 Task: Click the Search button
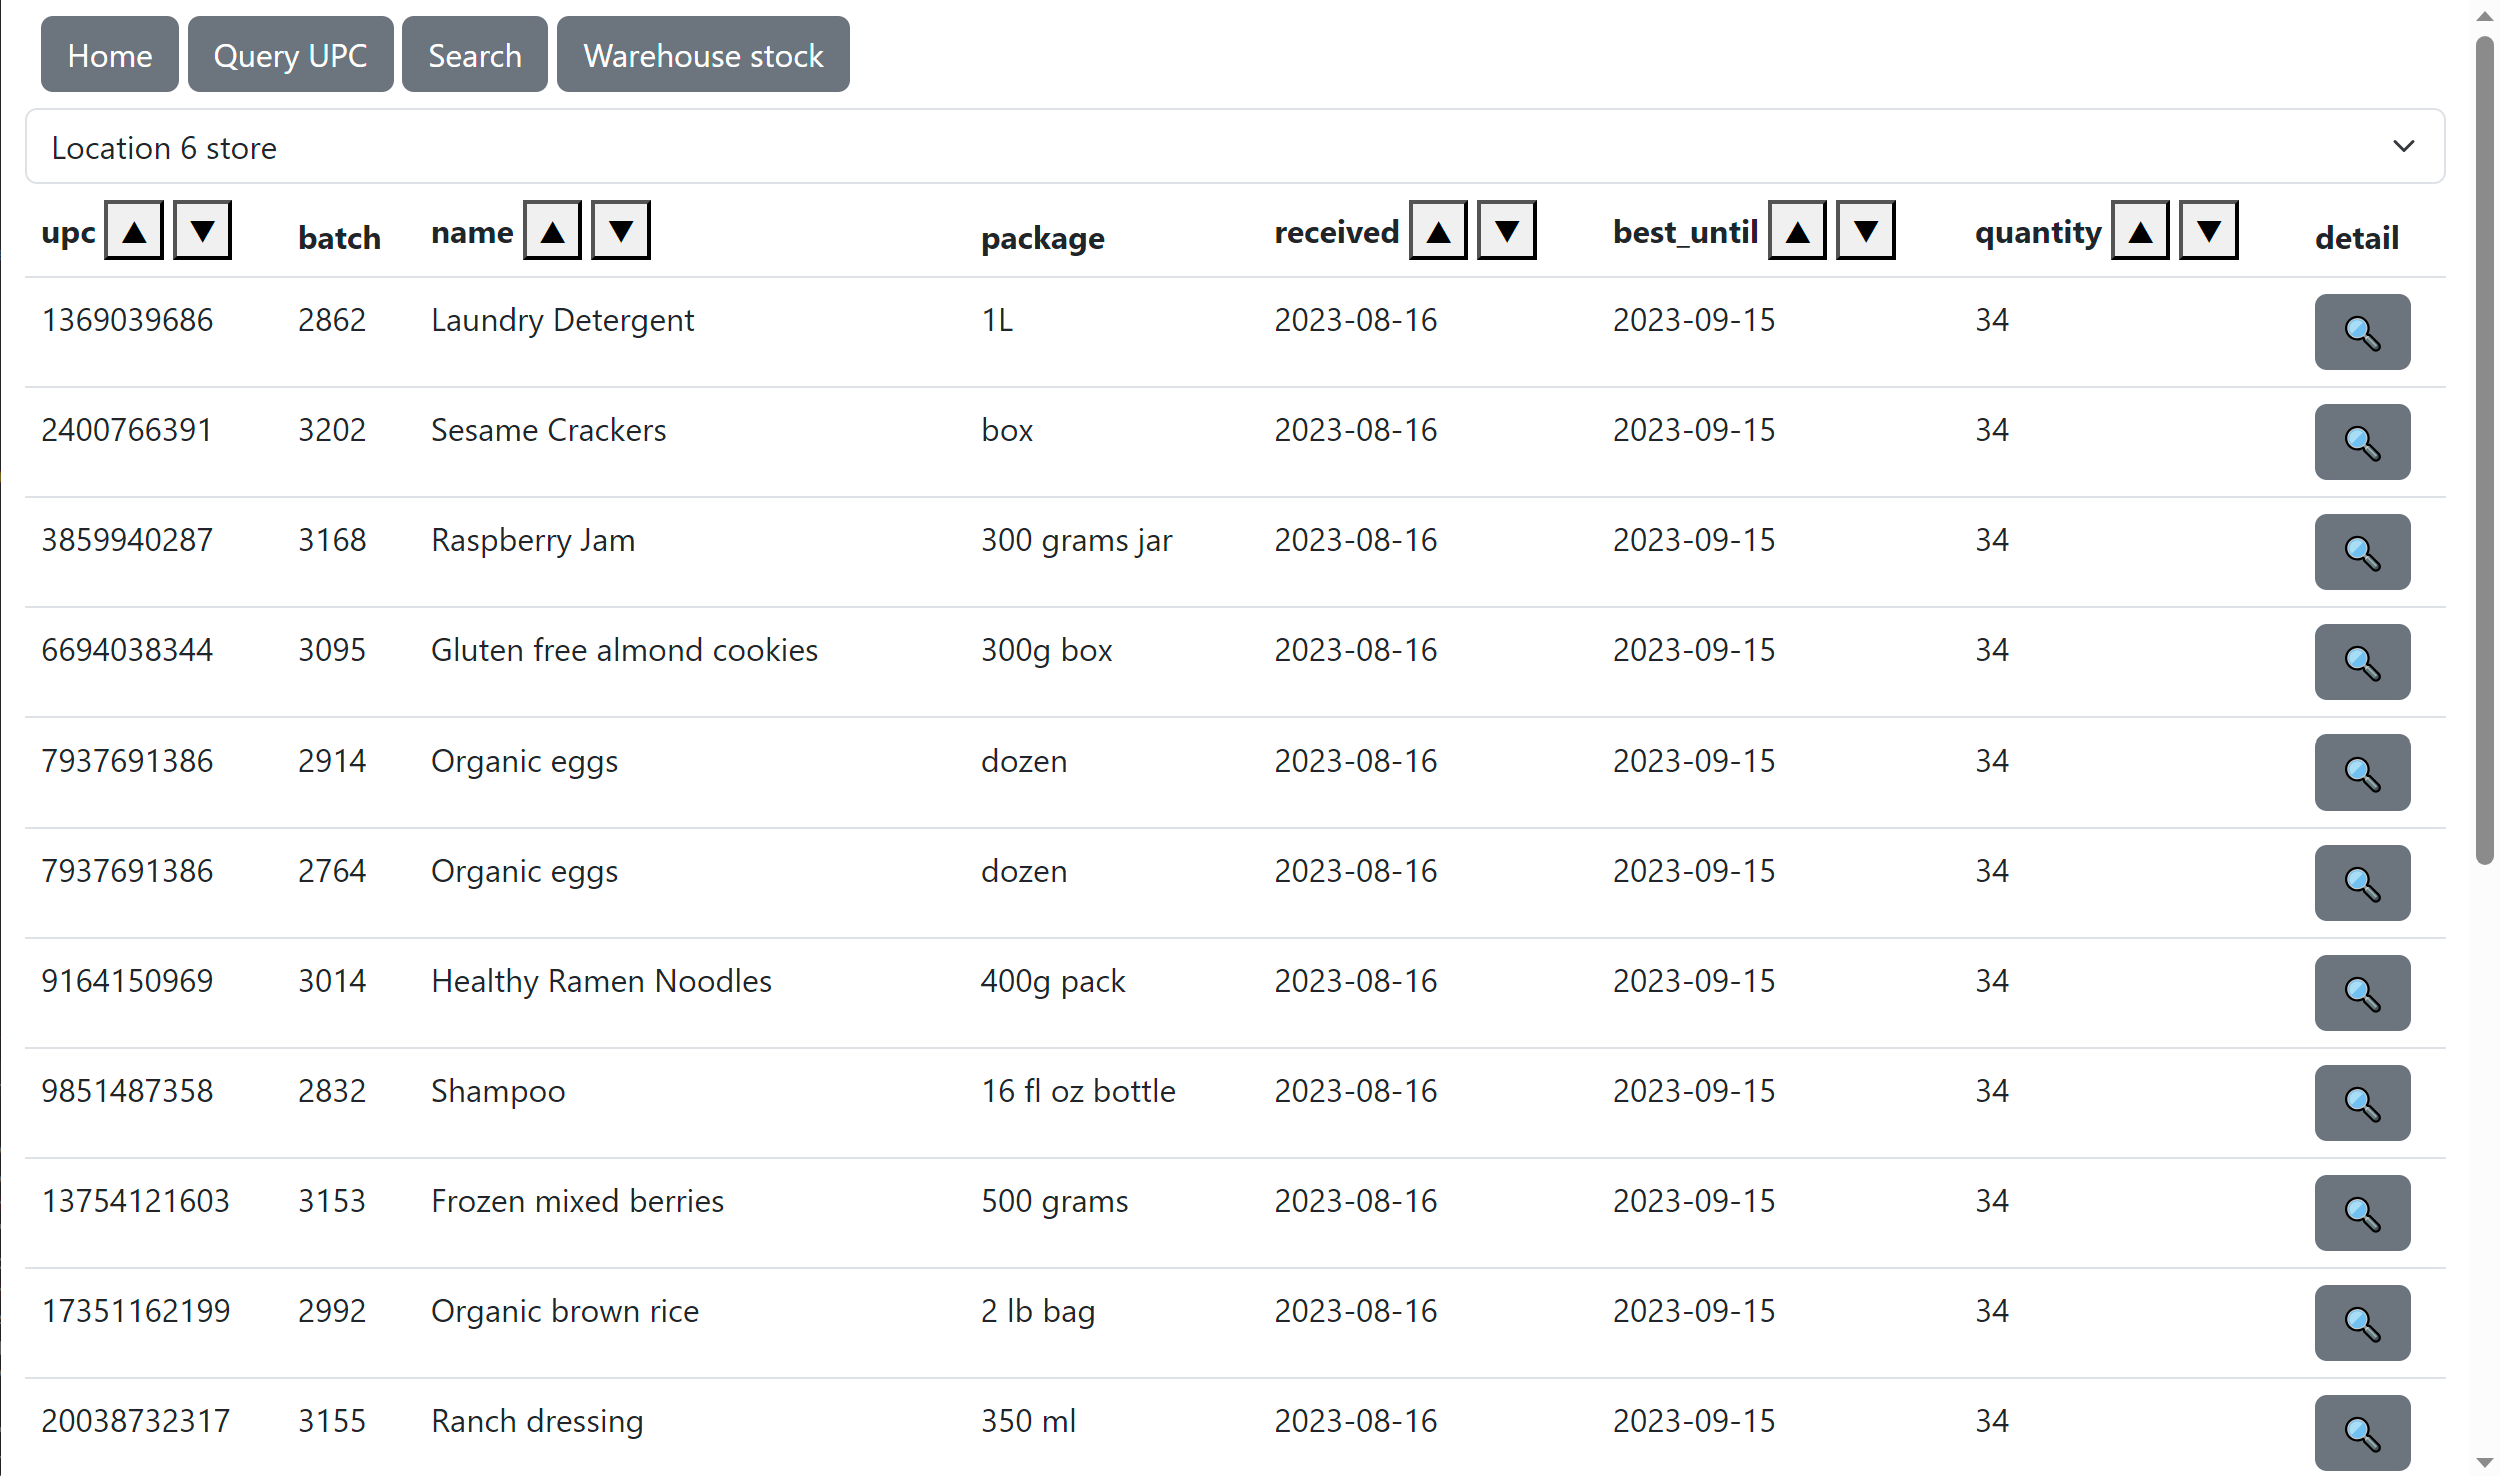click(474, 54)
